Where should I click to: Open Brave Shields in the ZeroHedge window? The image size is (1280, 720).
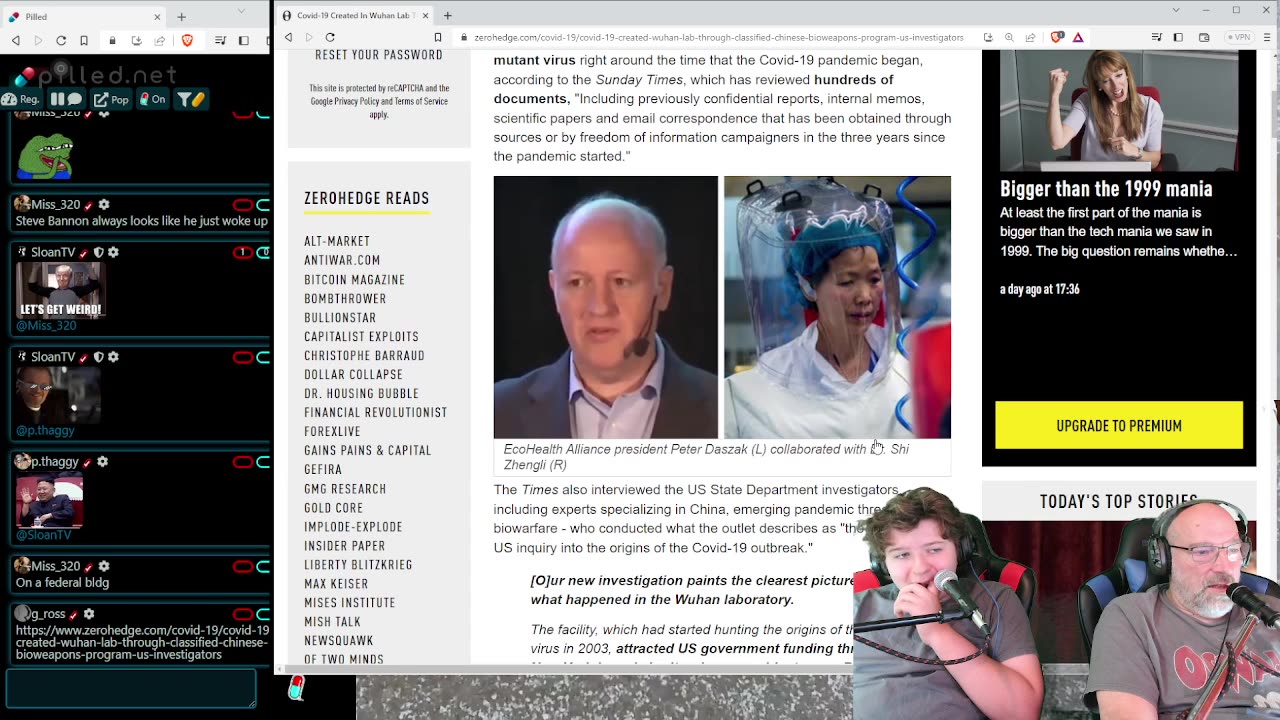[1057, 38]
